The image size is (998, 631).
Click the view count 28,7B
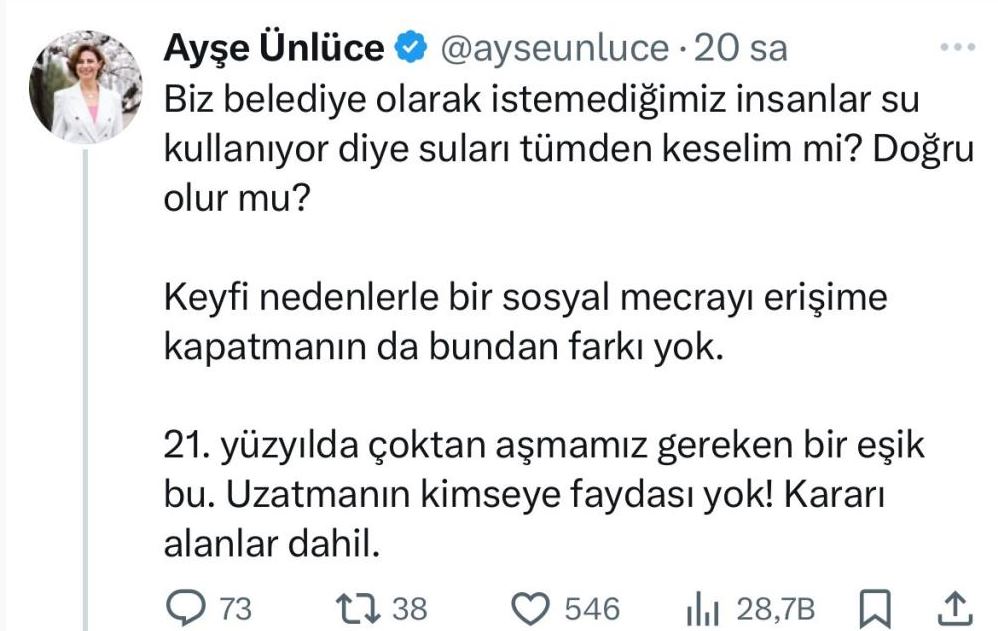point(774,608)
